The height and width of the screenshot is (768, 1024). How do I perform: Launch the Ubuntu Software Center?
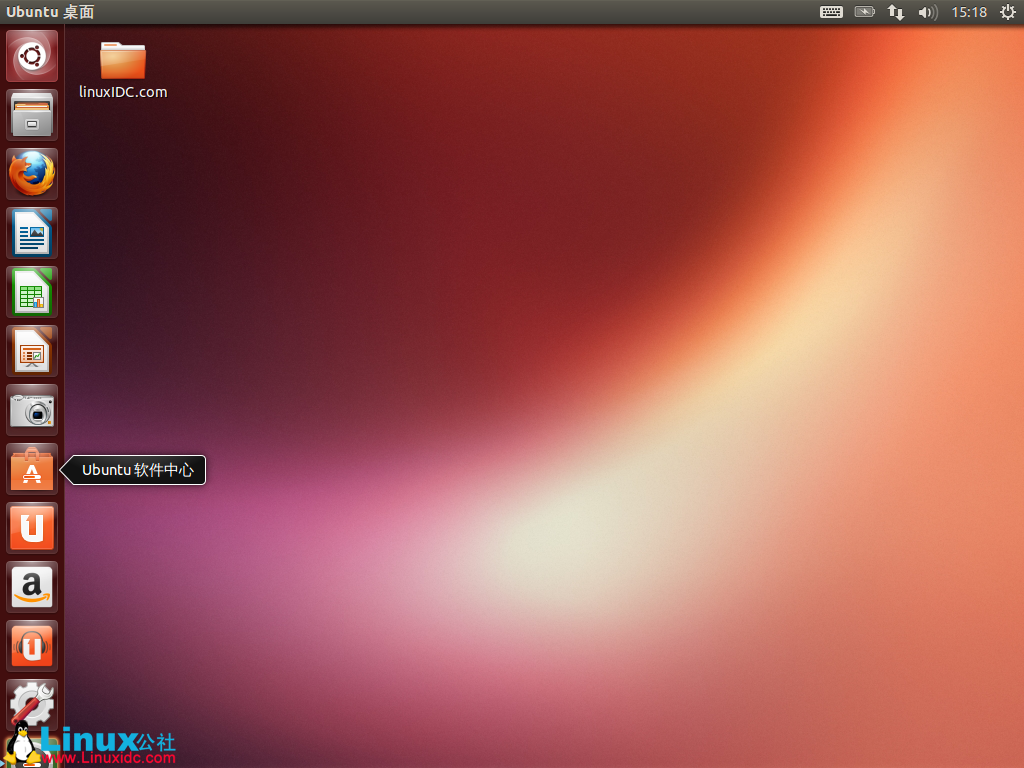click(31, 468)
